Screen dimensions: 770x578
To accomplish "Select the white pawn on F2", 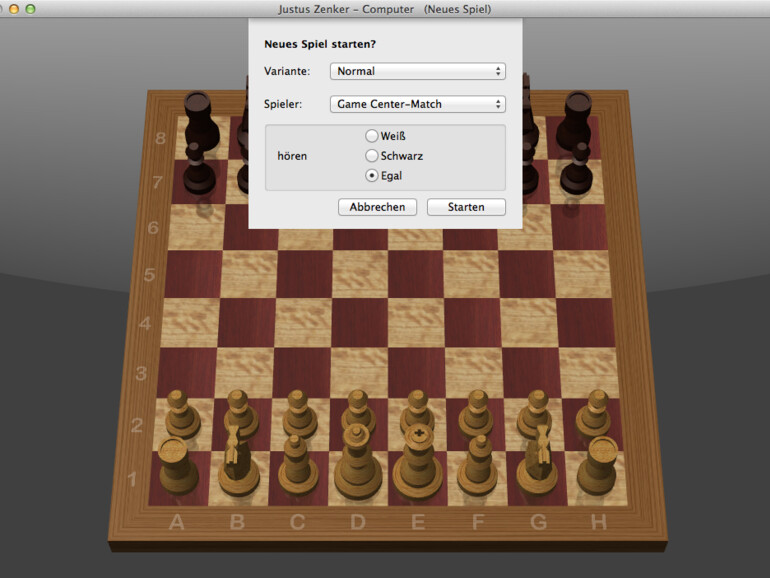I will click(476, 414).
